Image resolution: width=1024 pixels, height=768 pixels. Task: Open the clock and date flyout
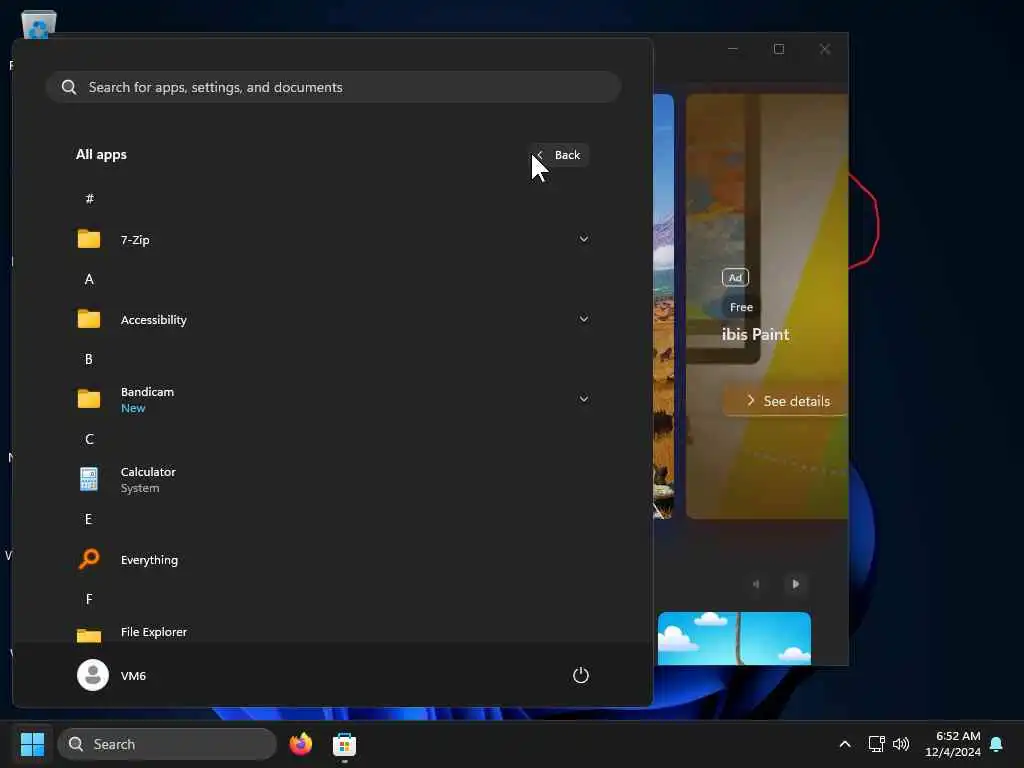(953, 744)
